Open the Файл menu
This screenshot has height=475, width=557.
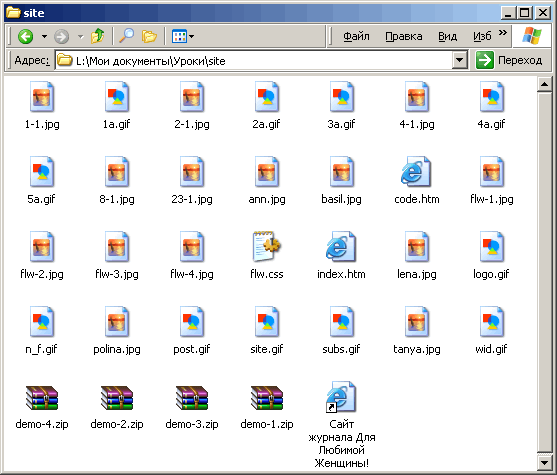pyautogui.click(x=356, y=36)
